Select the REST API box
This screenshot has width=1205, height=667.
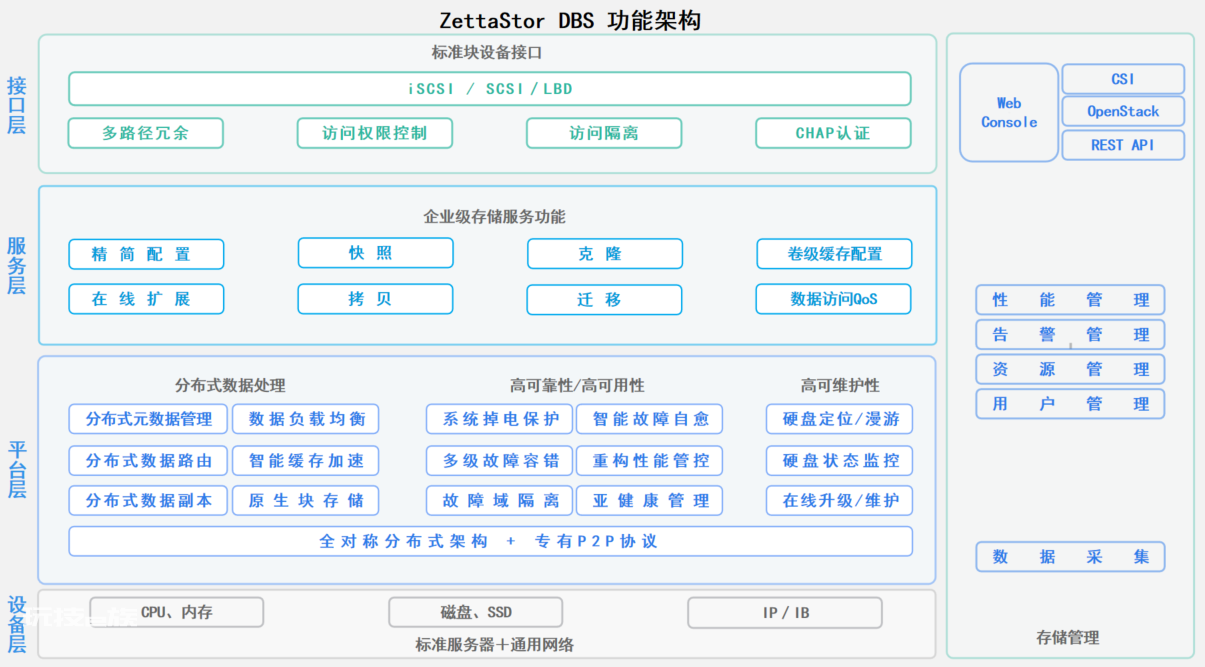[x=1123, y=145]
